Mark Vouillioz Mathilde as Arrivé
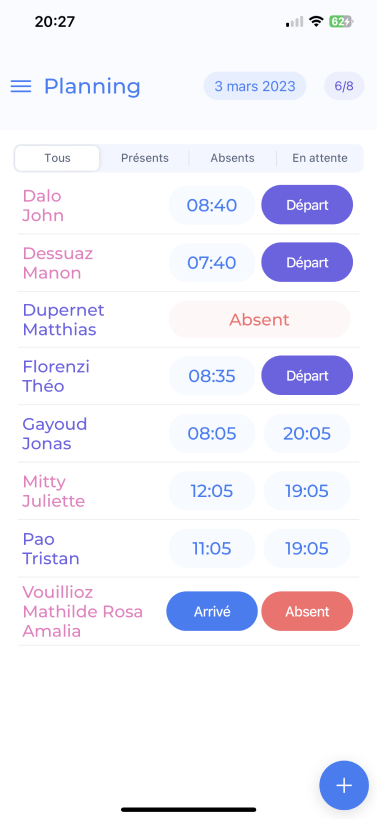Screen dimensions: 377x819 tap(212, 611)
